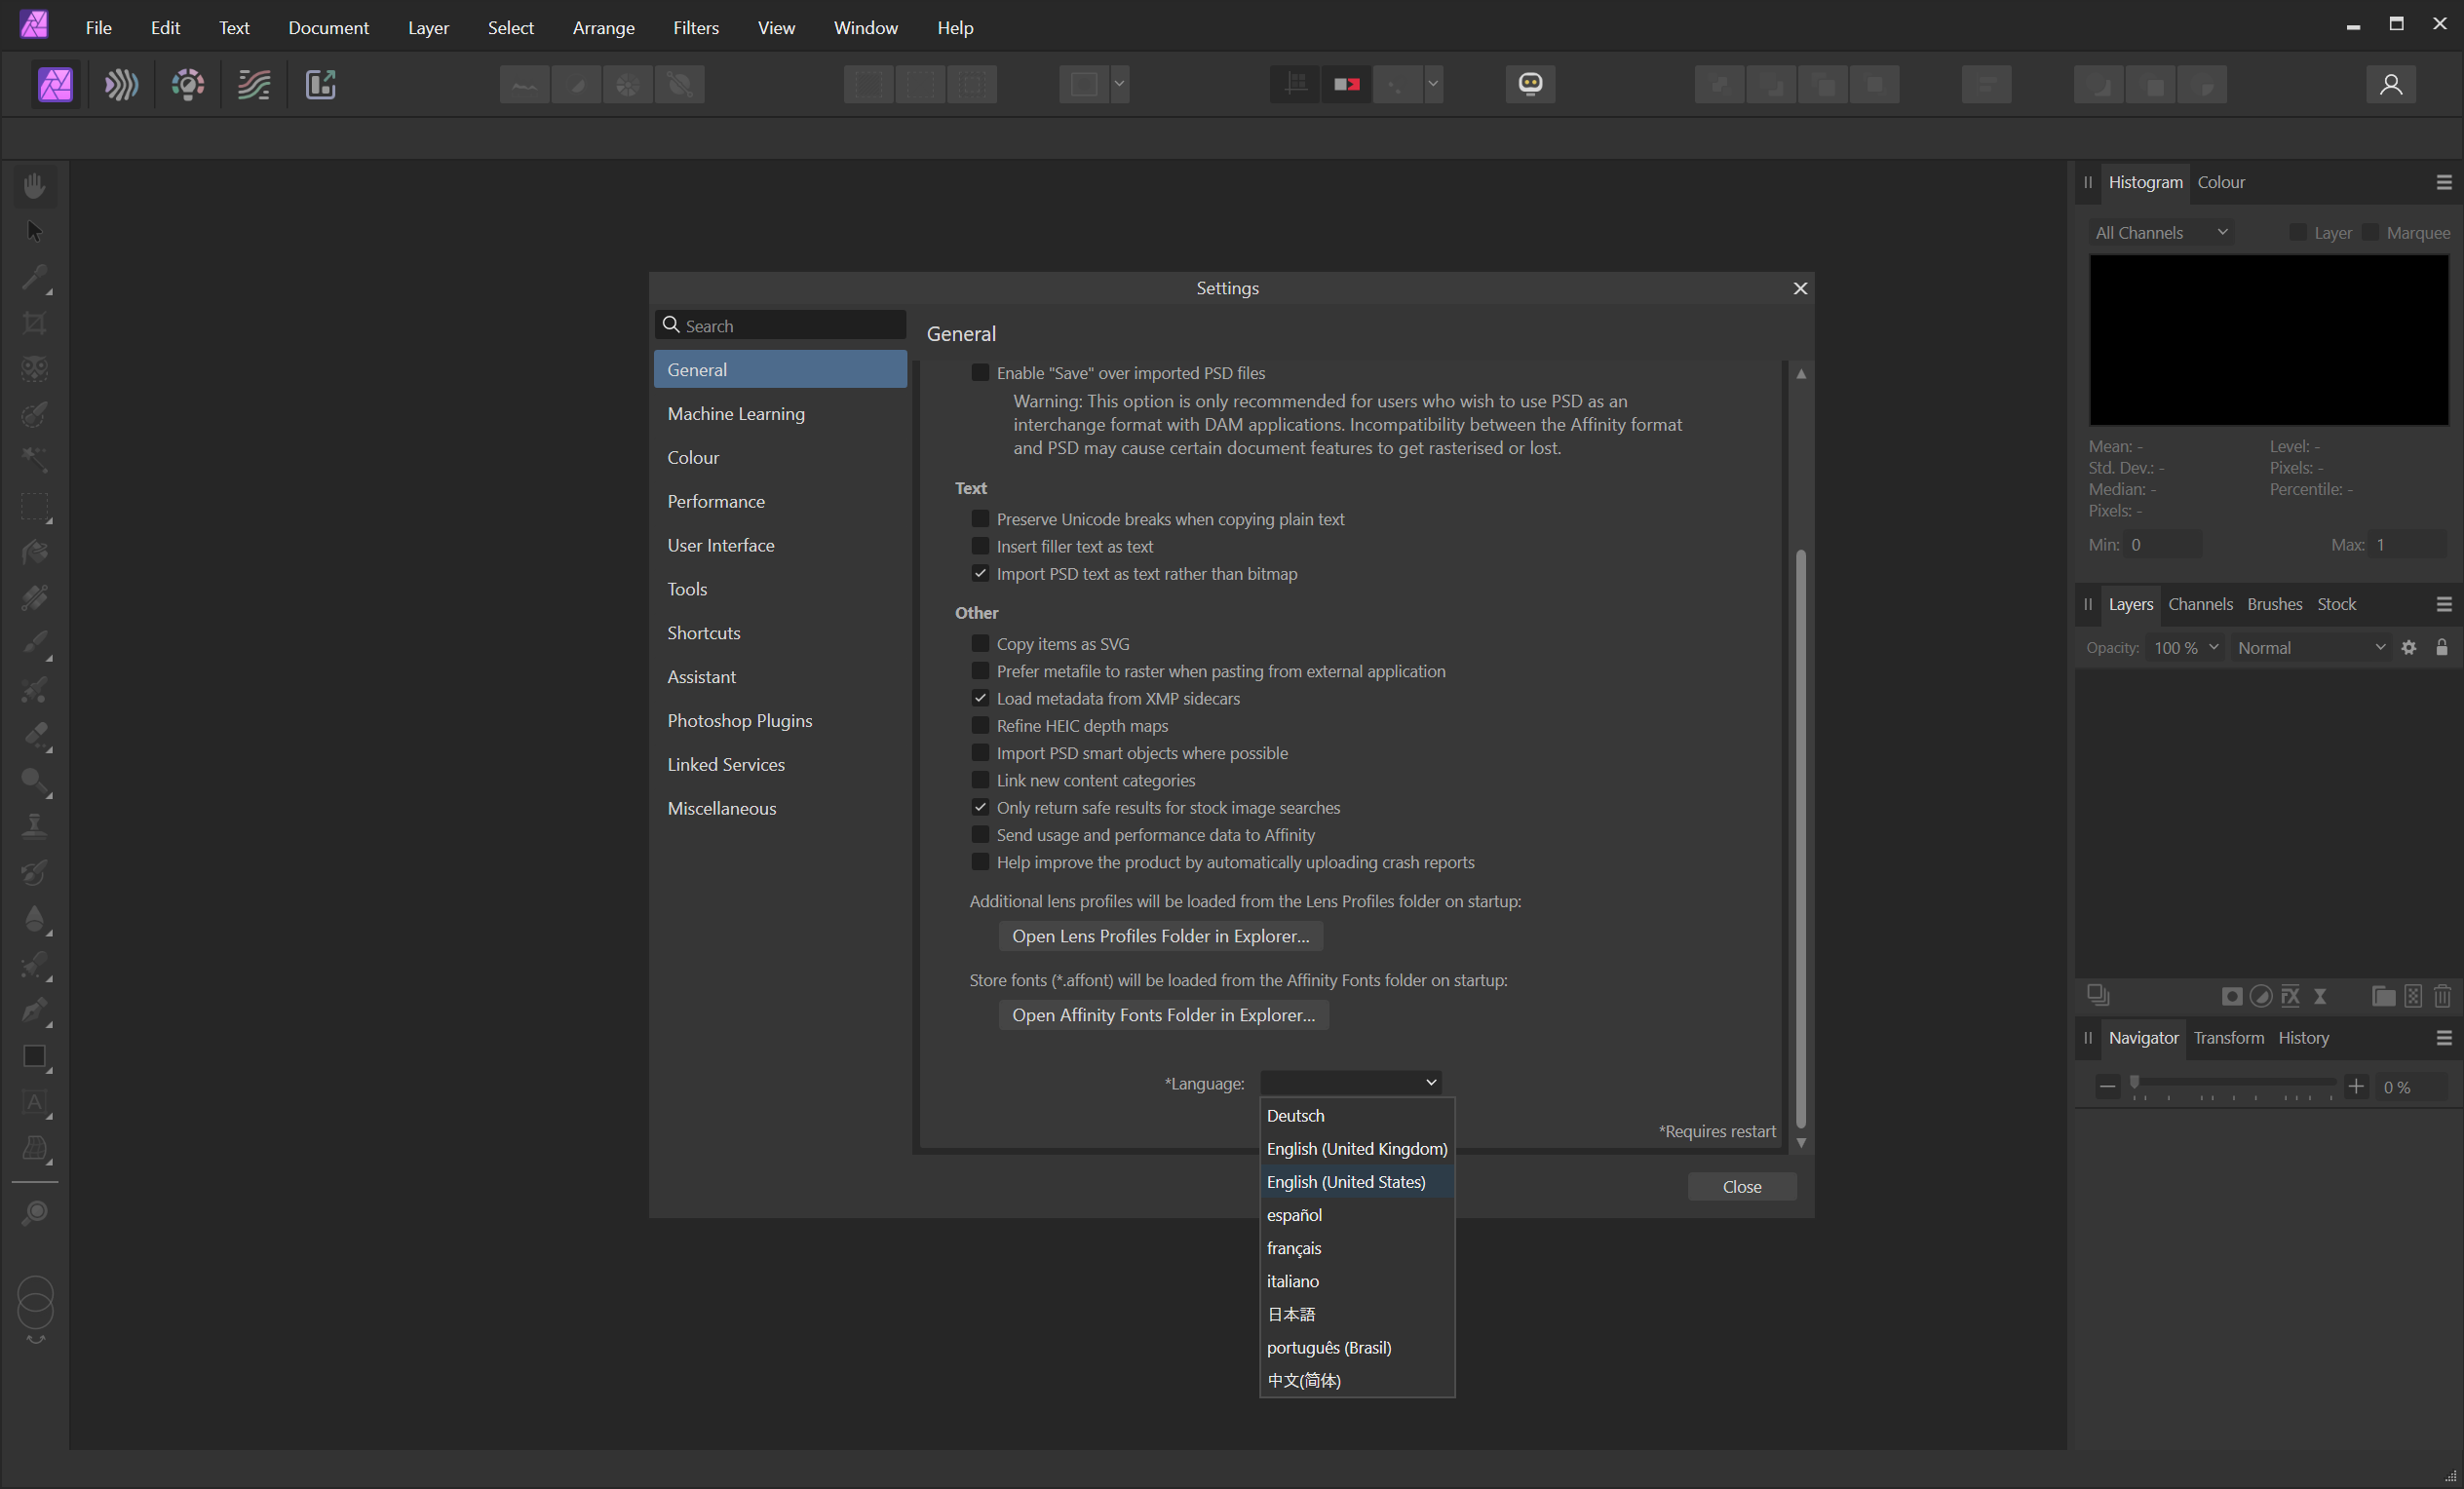Select the Hand view tool
This screenshot has width=2464, height=1489.
(x=34, y=186)
